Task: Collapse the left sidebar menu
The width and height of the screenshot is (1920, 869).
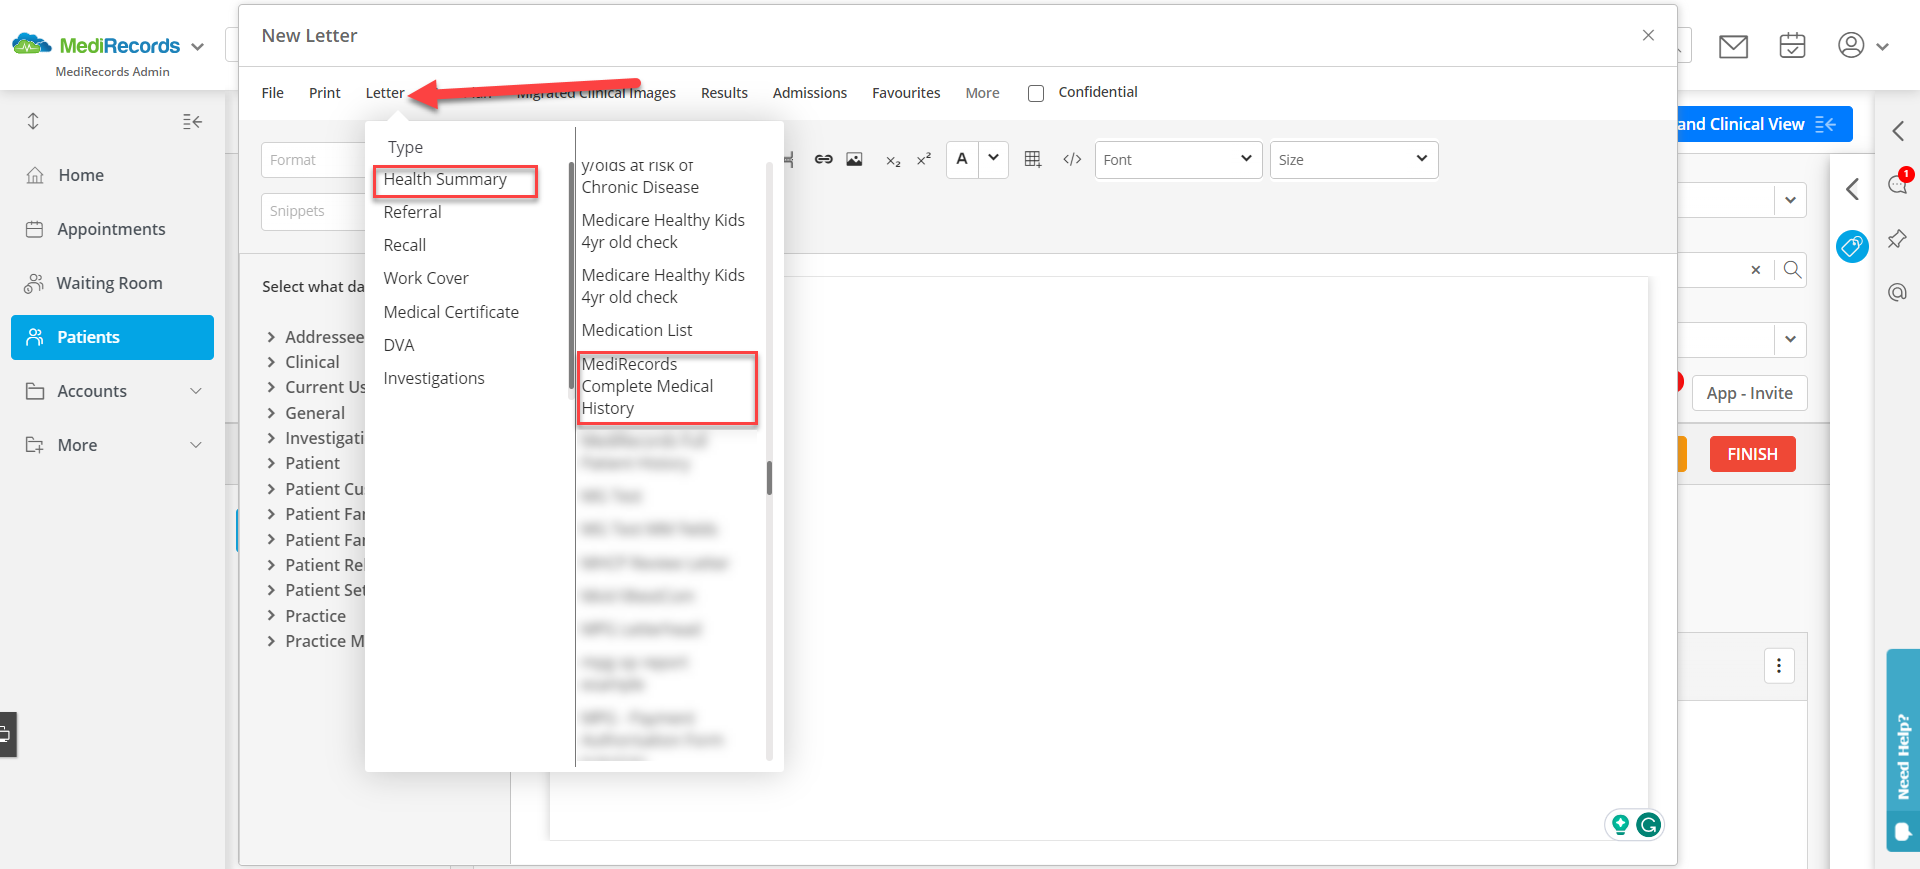Action: click(x=193, y=122)
